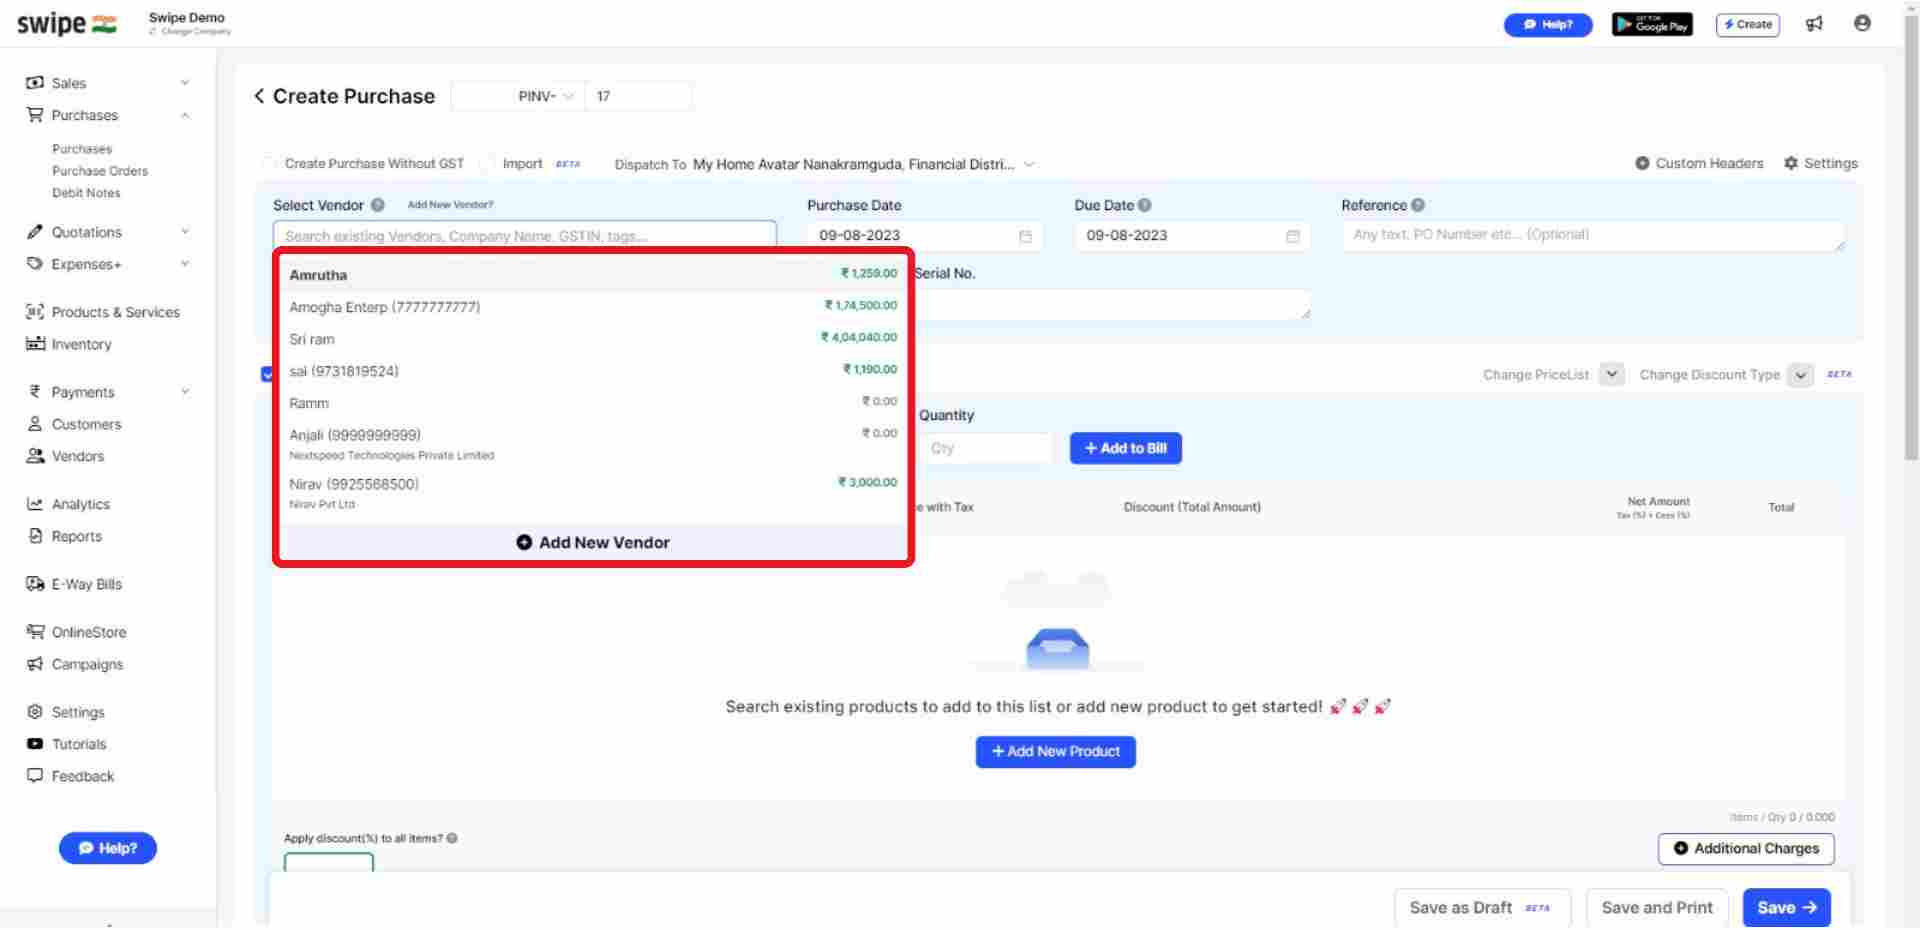Image resolution: width=1920 pixels, height=930 pixels.
Task: Click the Save as Draft button
Action: pos(1482,908)
